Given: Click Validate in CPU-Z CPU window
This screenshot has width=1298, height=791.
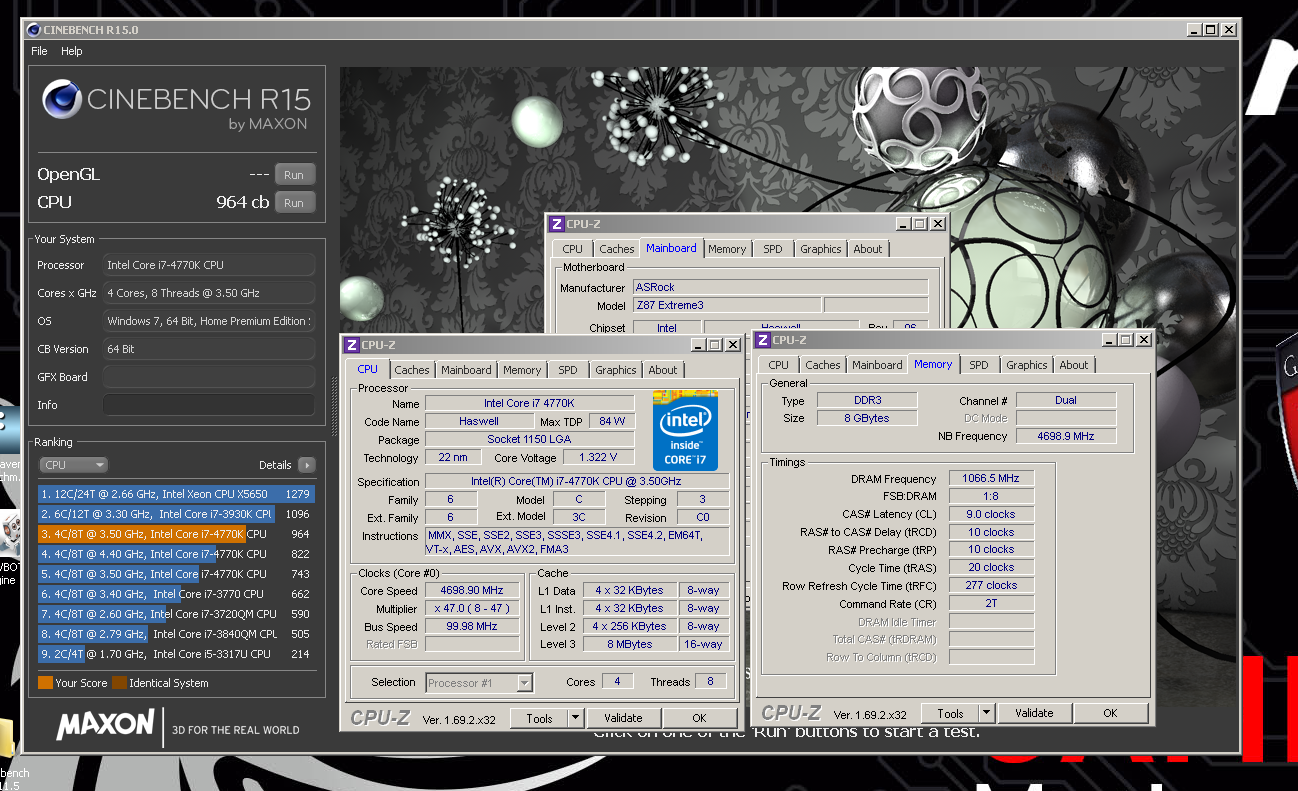Looking at the screenshot, I should 623,718.
